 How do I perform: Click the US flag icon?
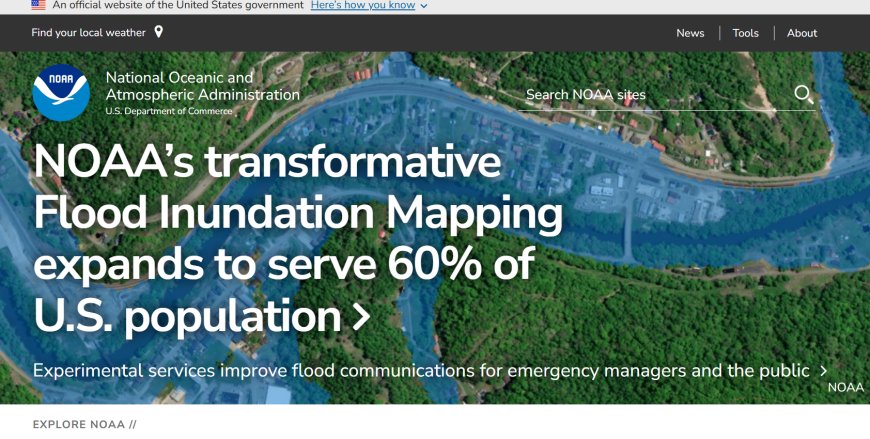38,5
